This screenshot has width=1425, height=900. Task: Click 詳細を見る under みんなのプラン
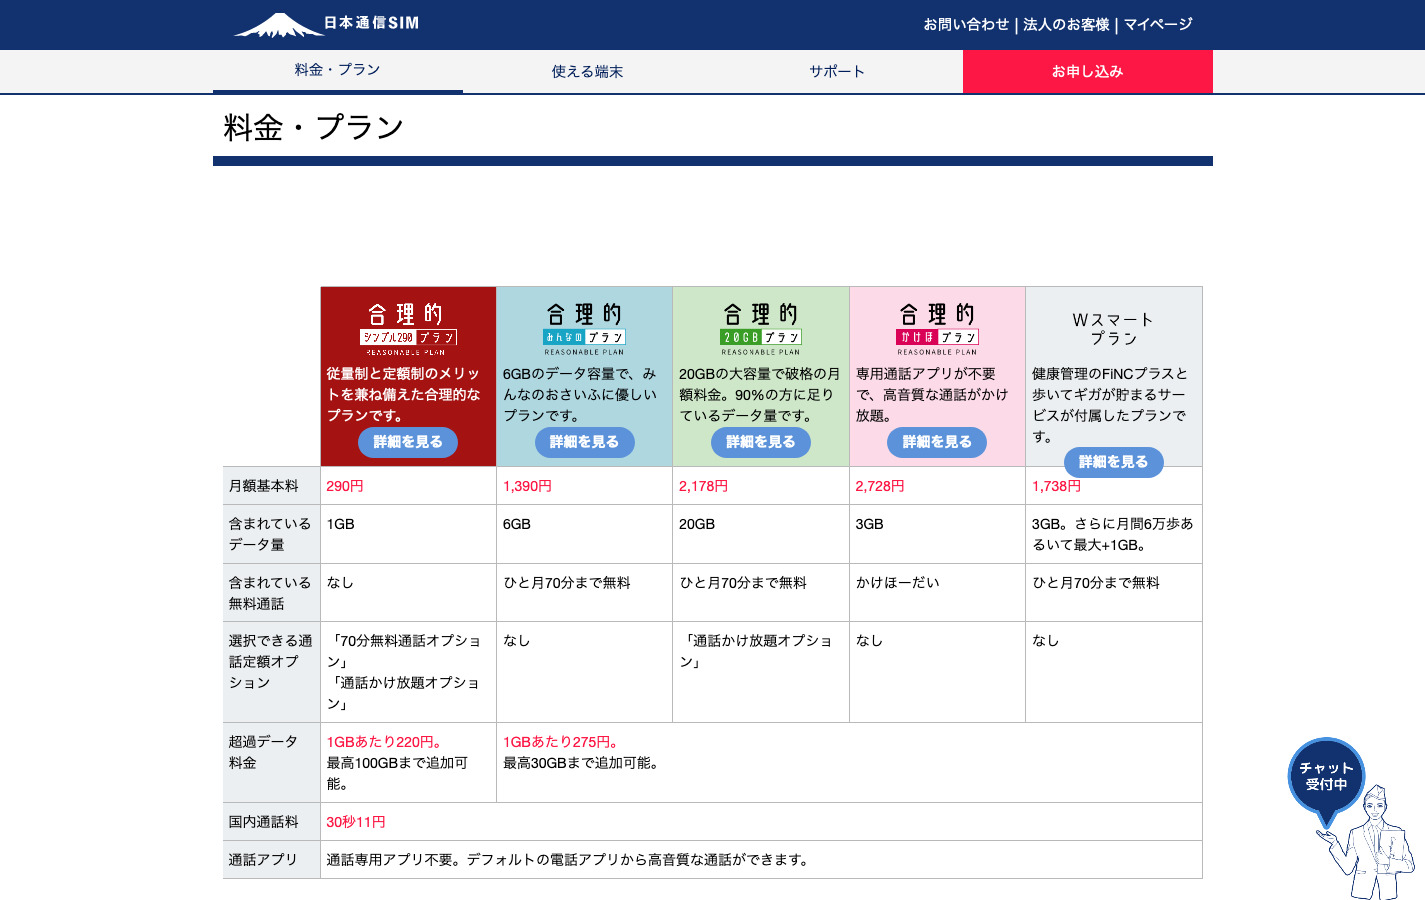(584, 442)
